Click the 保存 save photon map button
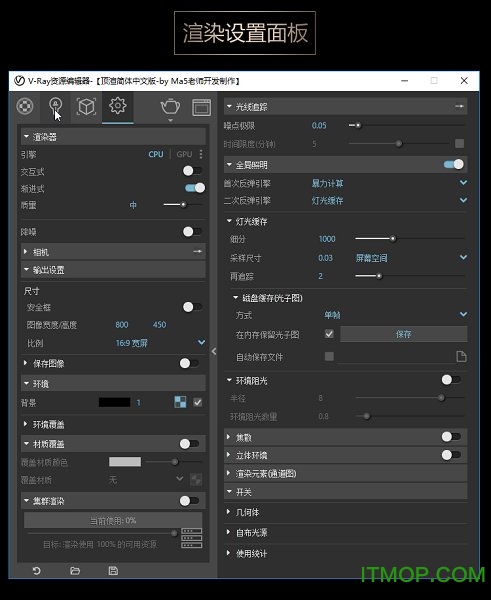This screenshot has height=600, width=491. coord(404,334)
